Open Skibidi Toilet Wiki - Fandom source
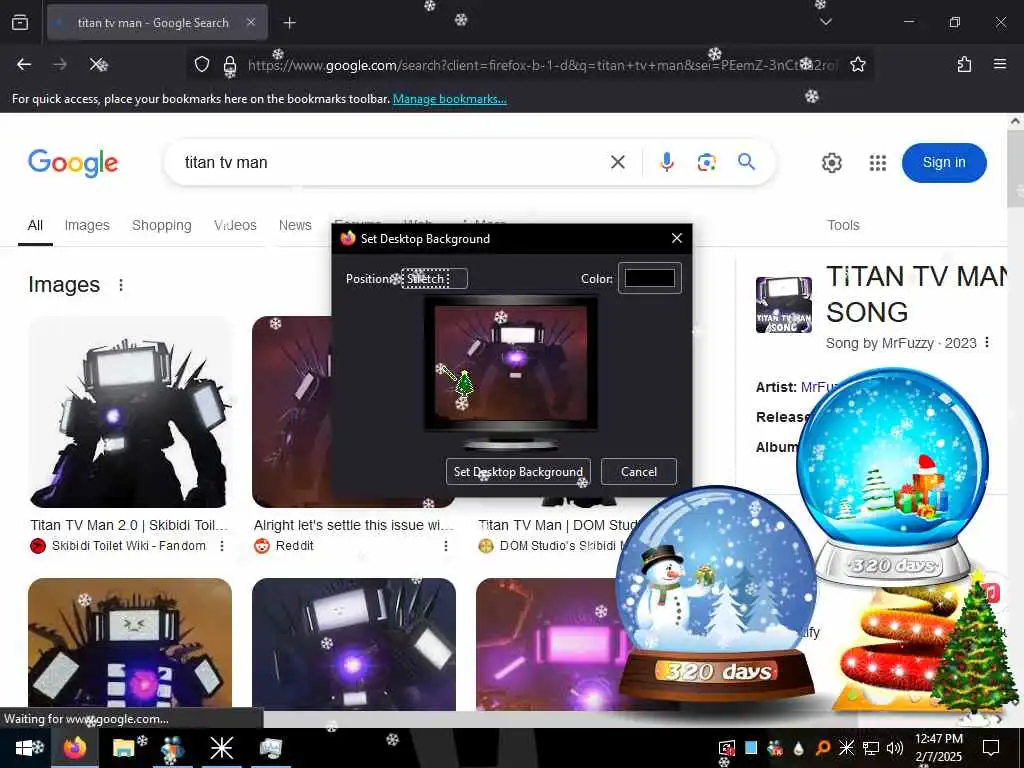Screen dimensions: 1024x768 coord(129,546)
